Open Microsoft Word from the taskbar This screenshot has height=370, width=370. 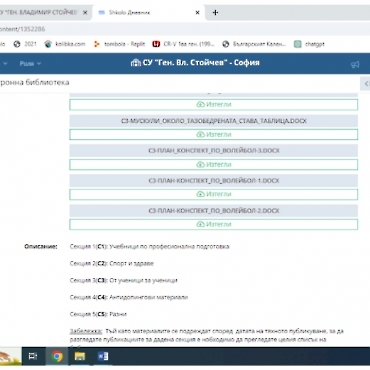[103, 356]
